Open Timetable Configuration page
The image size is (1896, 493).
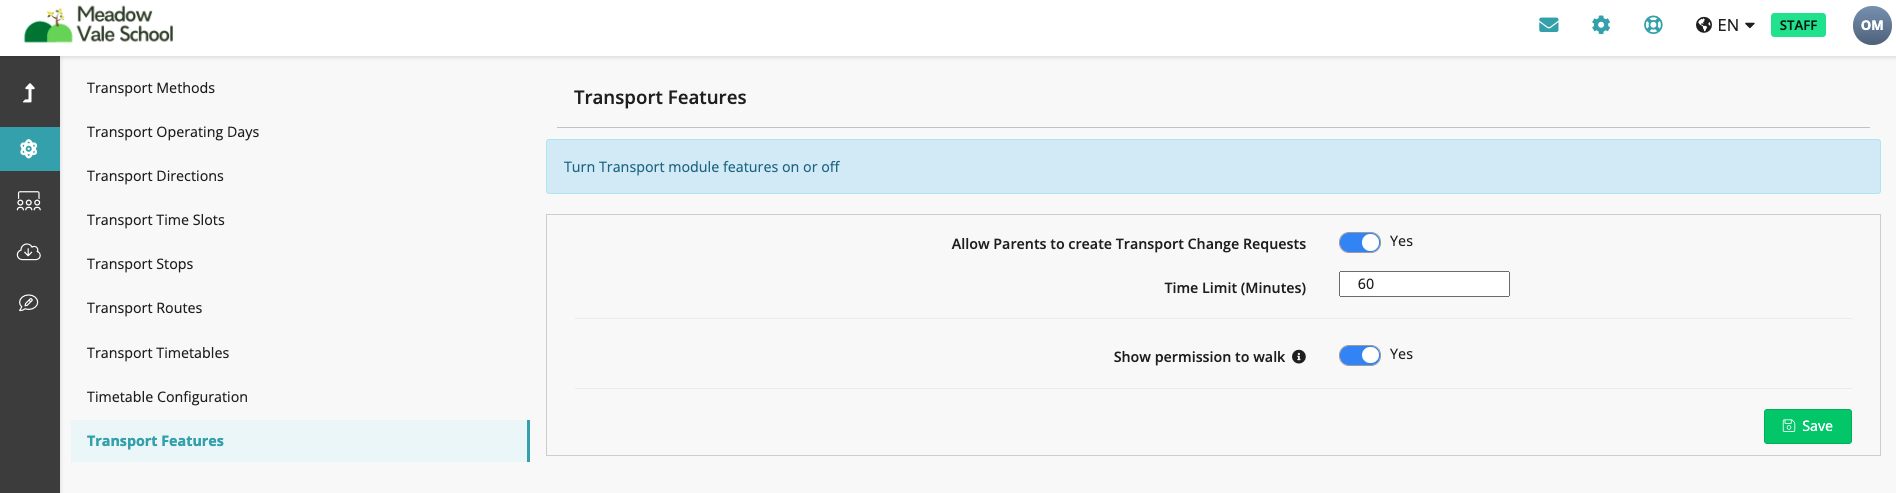click(x=167, y=397)
